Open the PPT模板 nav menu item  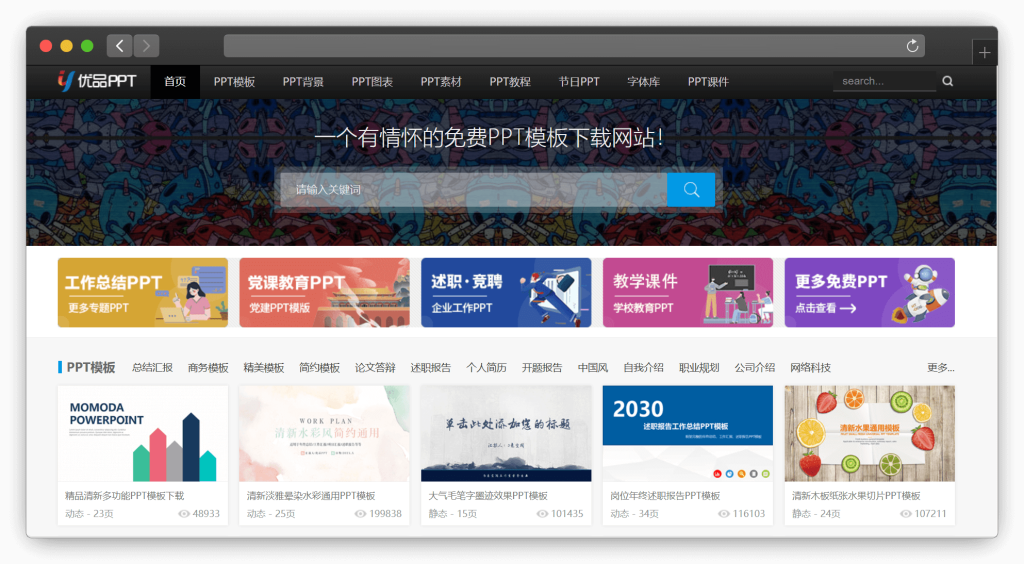click(x=234, y=82)
